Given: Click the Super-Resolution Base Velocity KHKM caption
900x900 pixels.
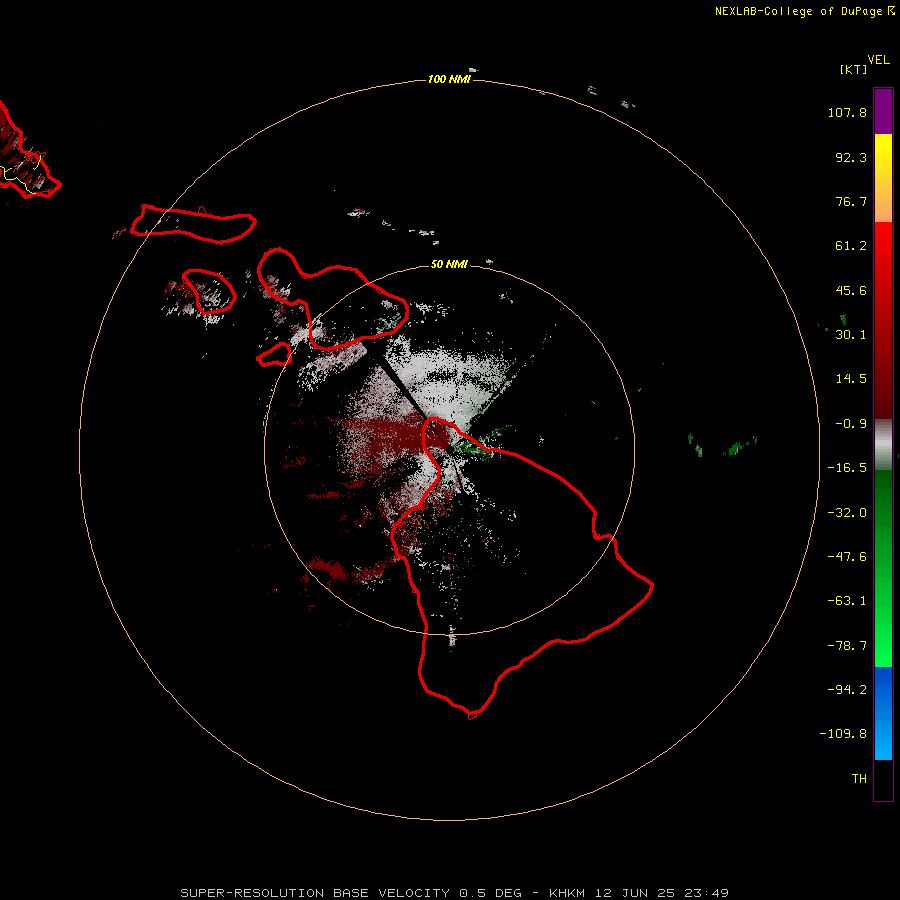Looking at the screenshot, I should [x=455, y=893].
